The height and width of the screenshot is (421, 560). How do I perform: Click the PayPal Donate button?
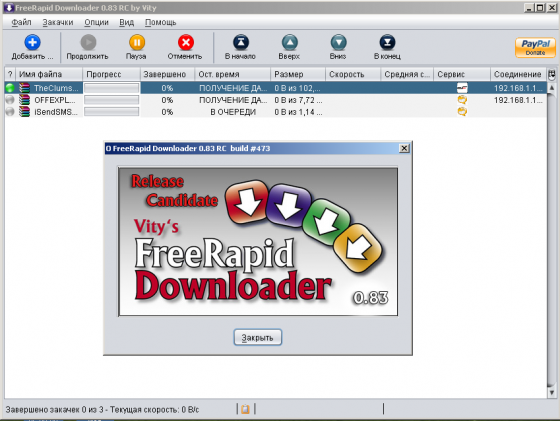pyautogui.click(x=535, y=47)
